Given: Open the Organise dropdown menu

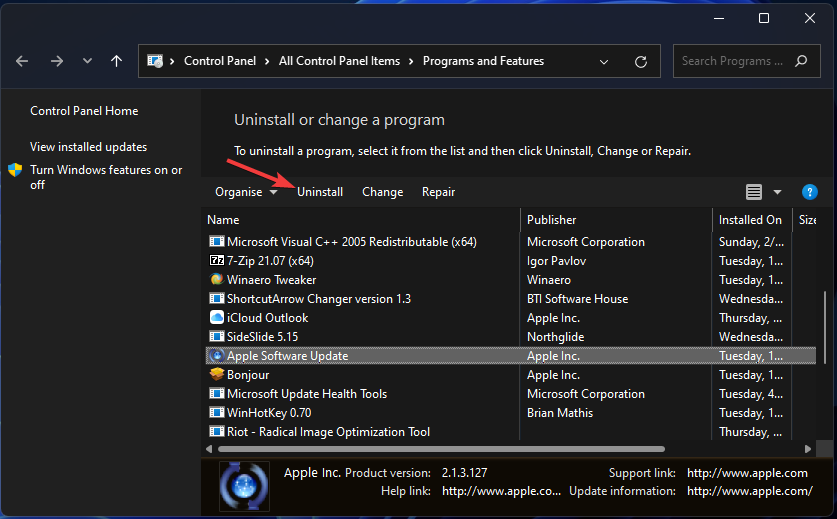Looking at the screenshot, I should [x=246, y=192].
